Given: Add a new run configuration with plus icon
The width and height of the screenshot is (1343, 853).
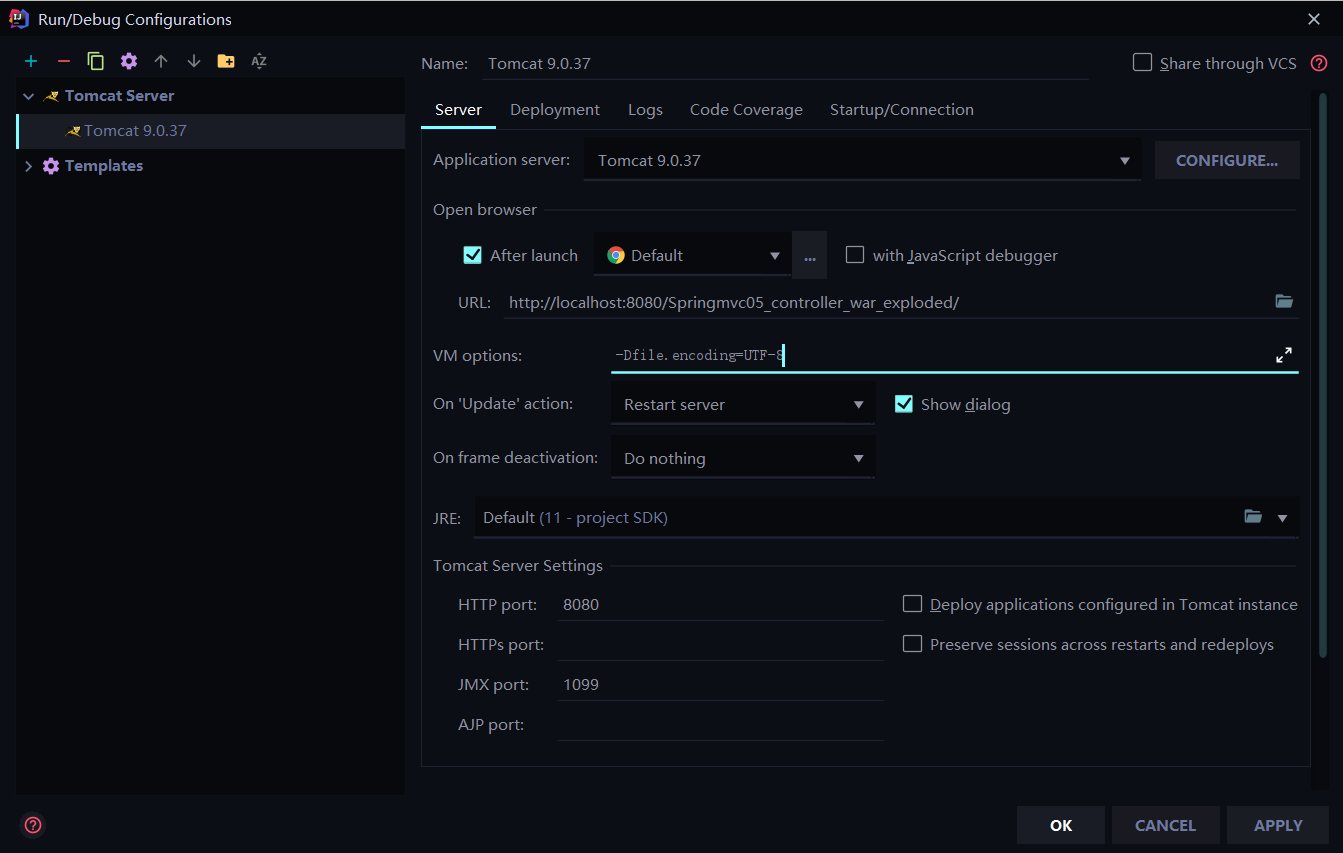Looking at the screenshot, I should 31,62.
